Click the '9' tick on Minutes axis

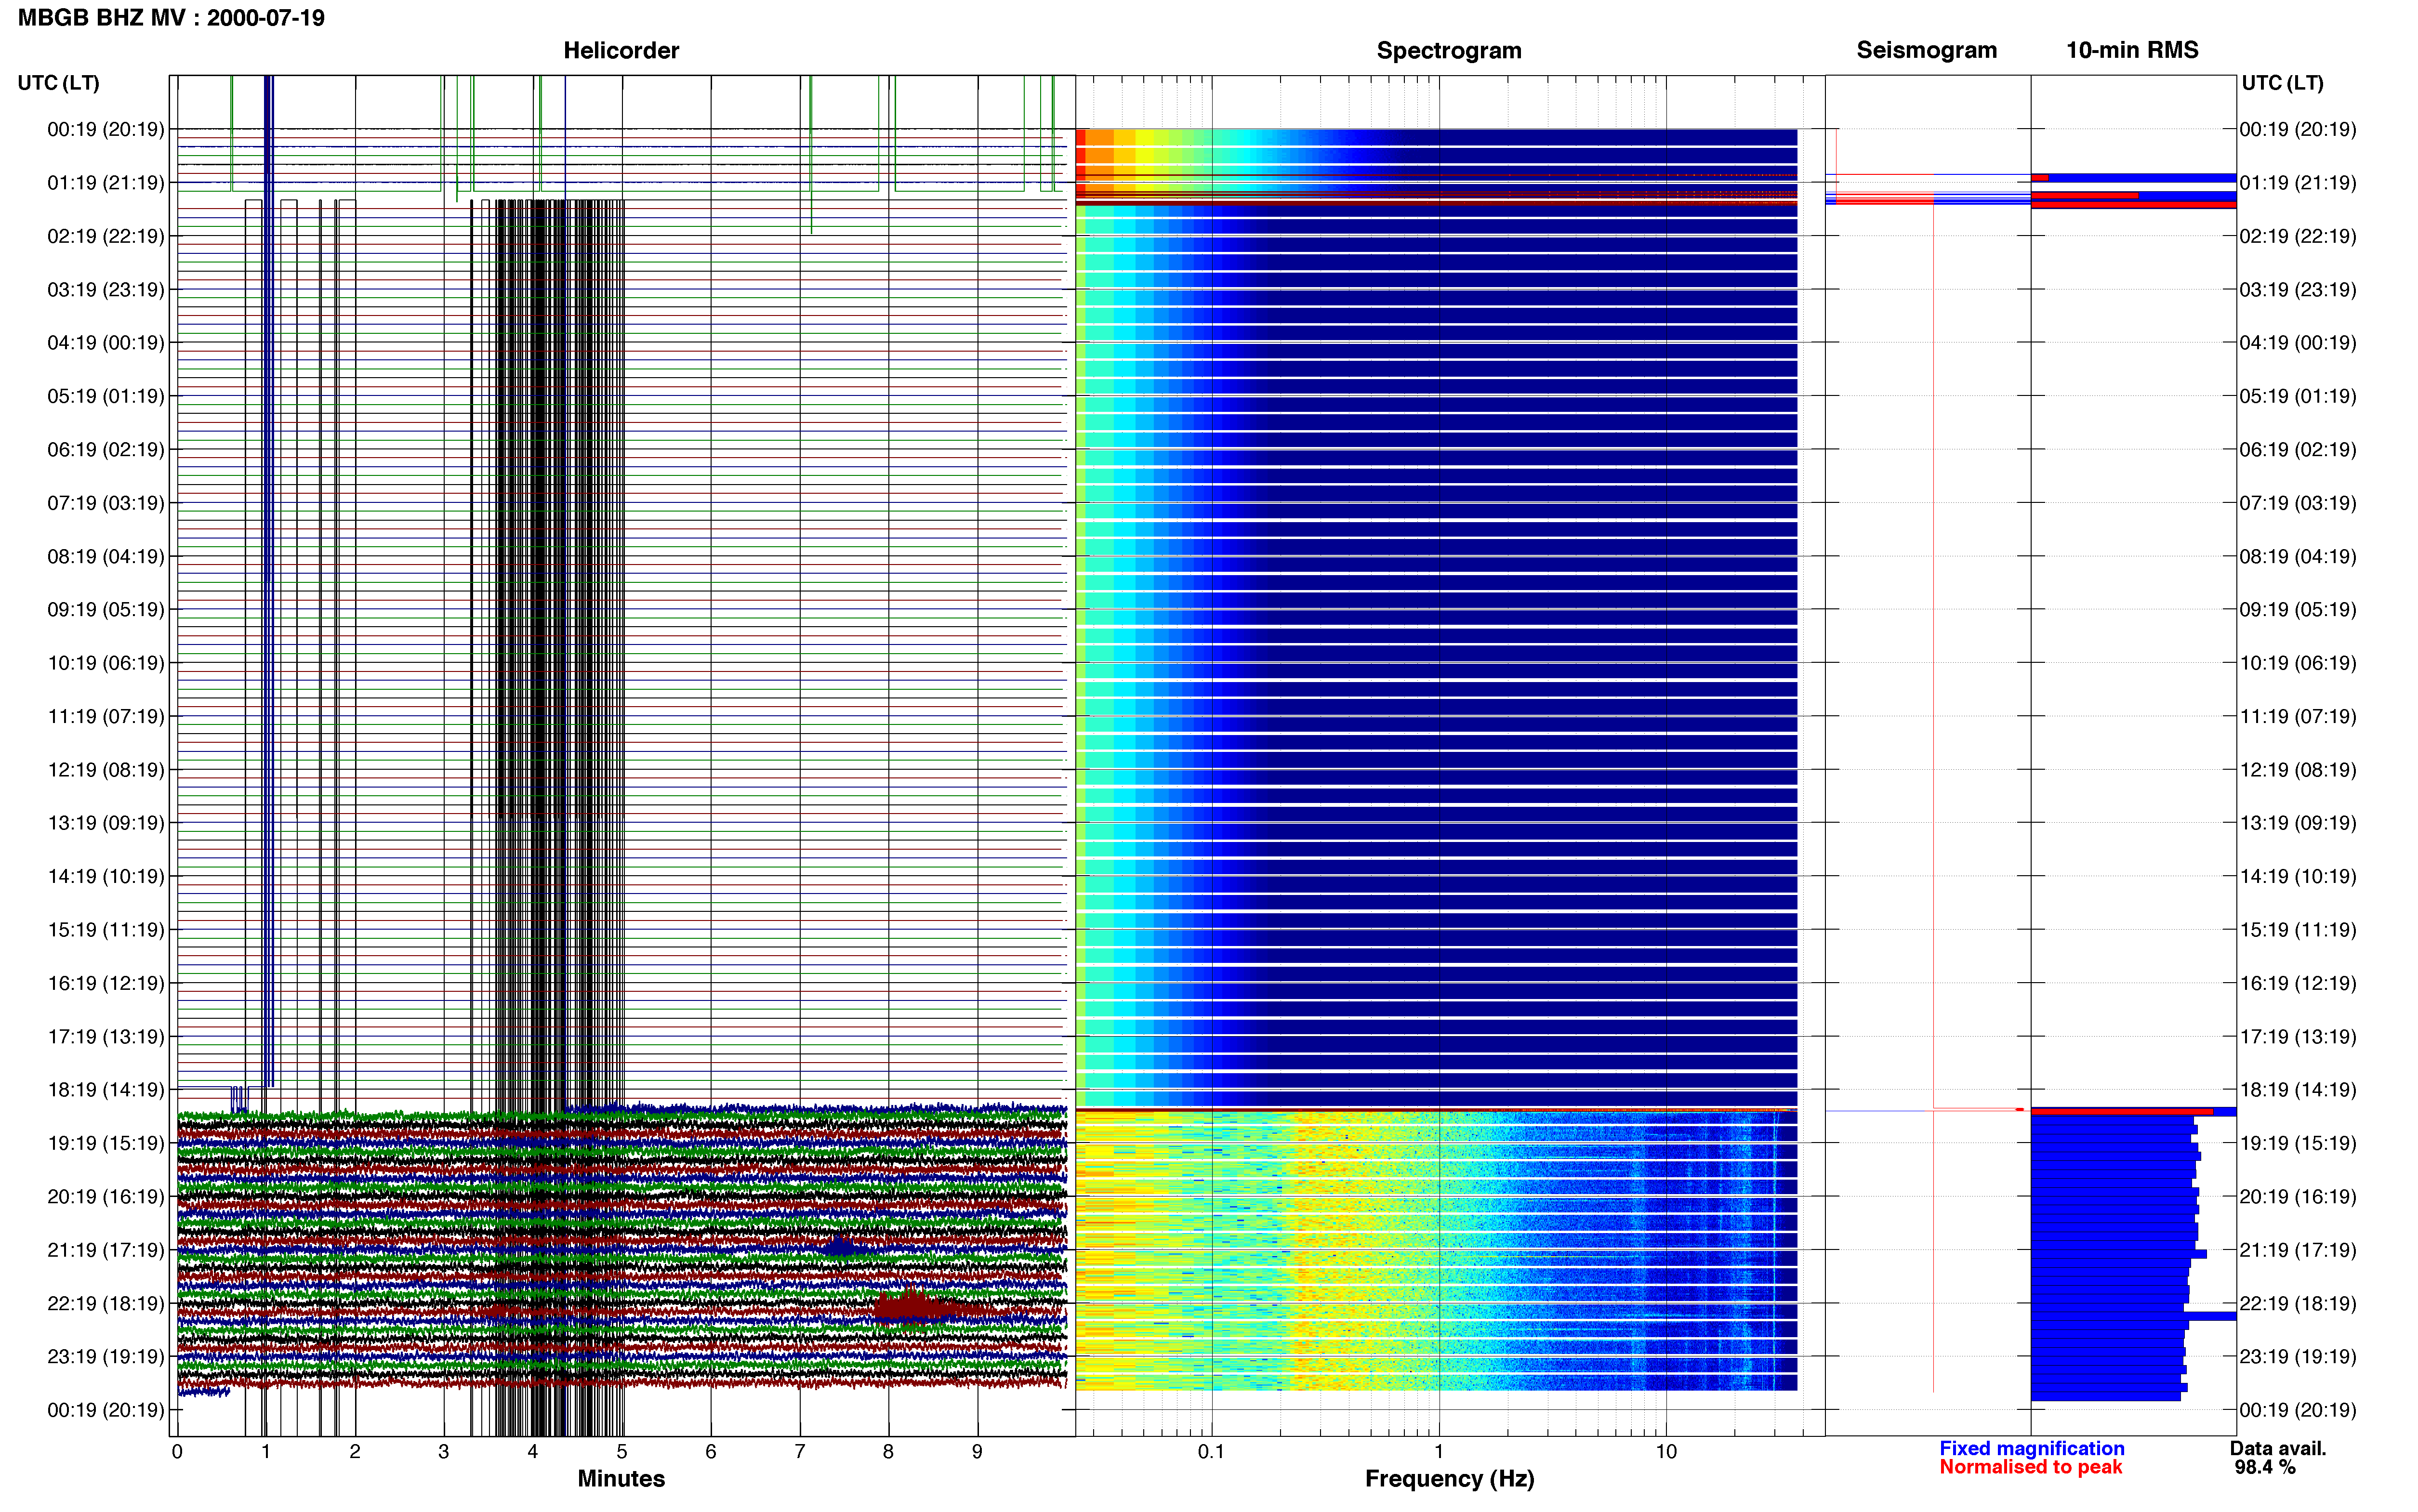pyautogui.click(x=977, y=1452)
